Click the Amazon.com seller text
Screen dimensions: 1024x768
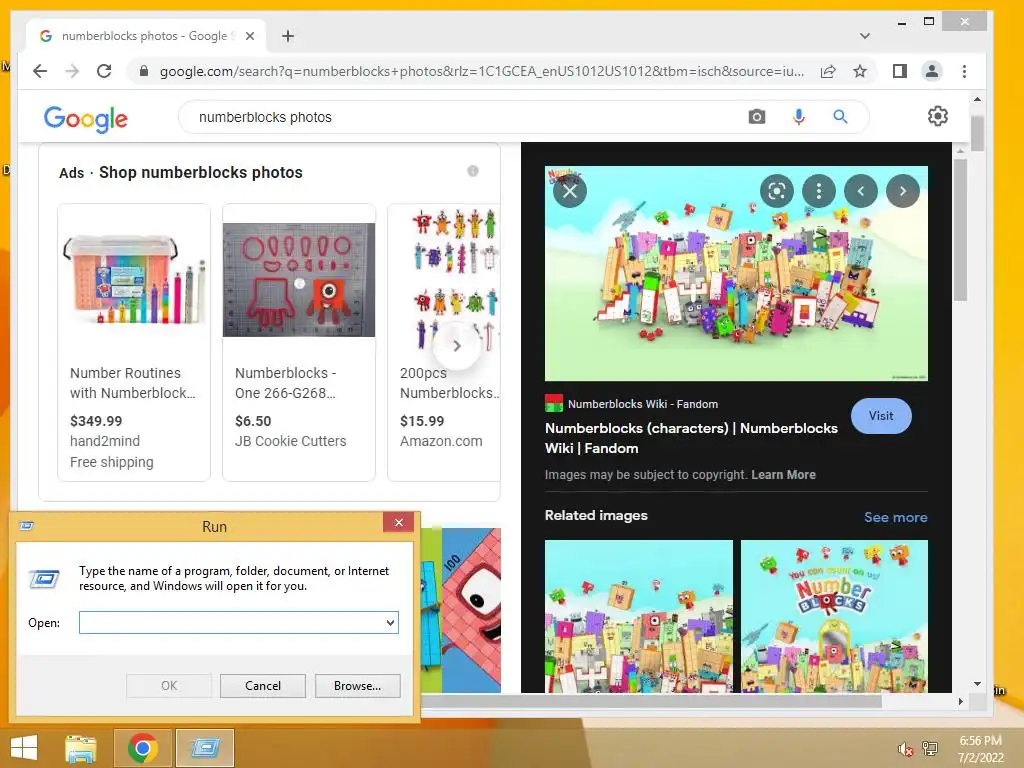441,441
